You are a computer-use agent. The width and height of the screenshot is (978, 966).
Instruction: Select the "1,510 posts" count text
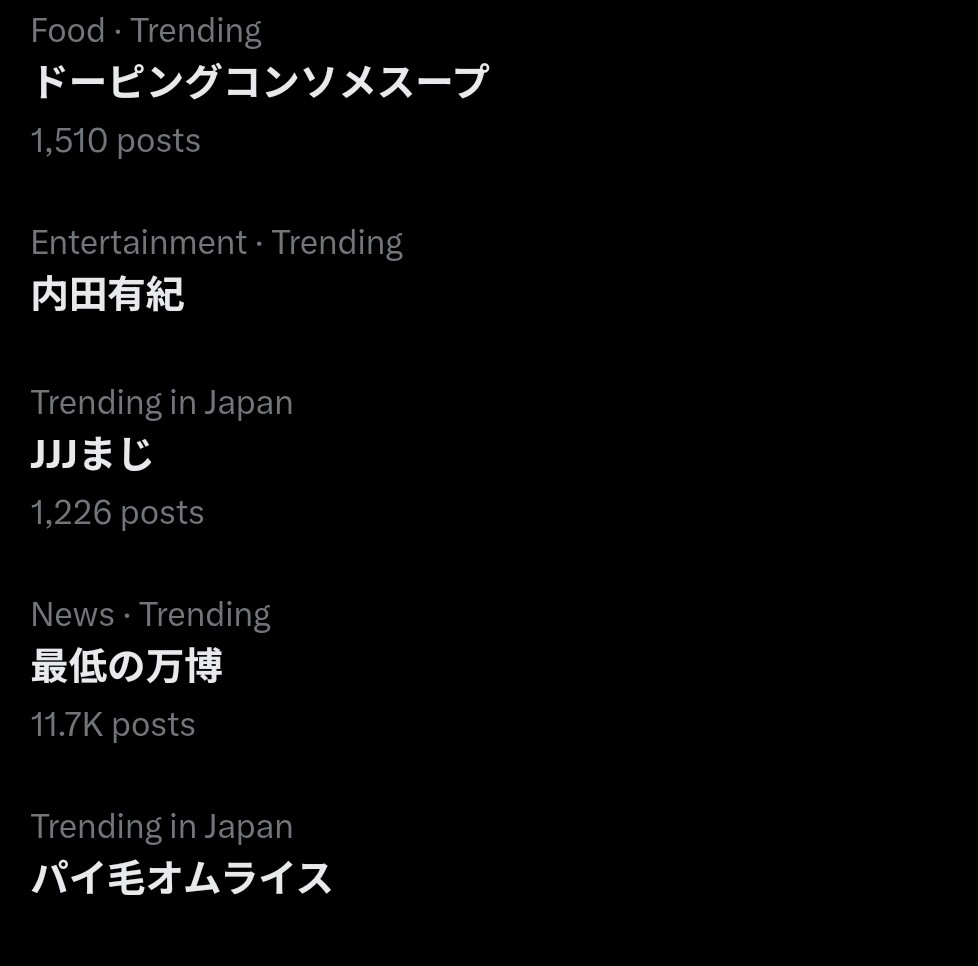115,141
